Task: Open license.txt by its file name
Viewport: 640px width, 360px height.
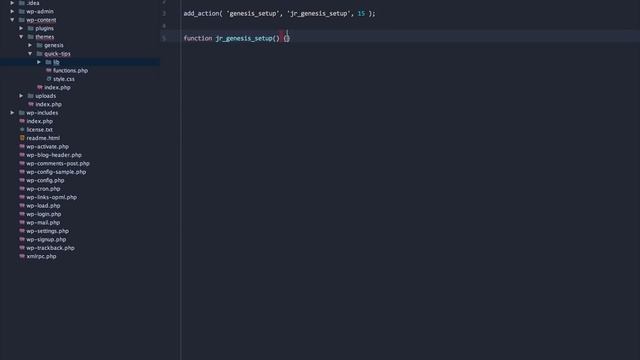Action: (40, 129)
